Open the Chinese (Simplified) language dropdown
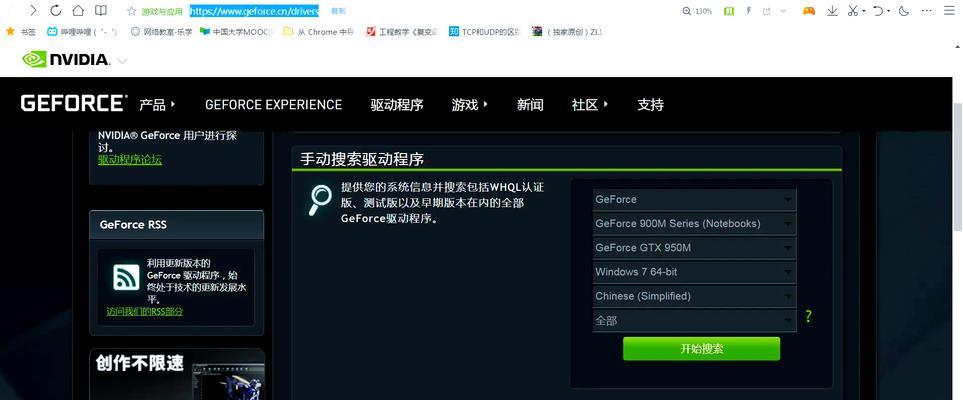Viewport: 963px width, 400px height. coord(694,296)
